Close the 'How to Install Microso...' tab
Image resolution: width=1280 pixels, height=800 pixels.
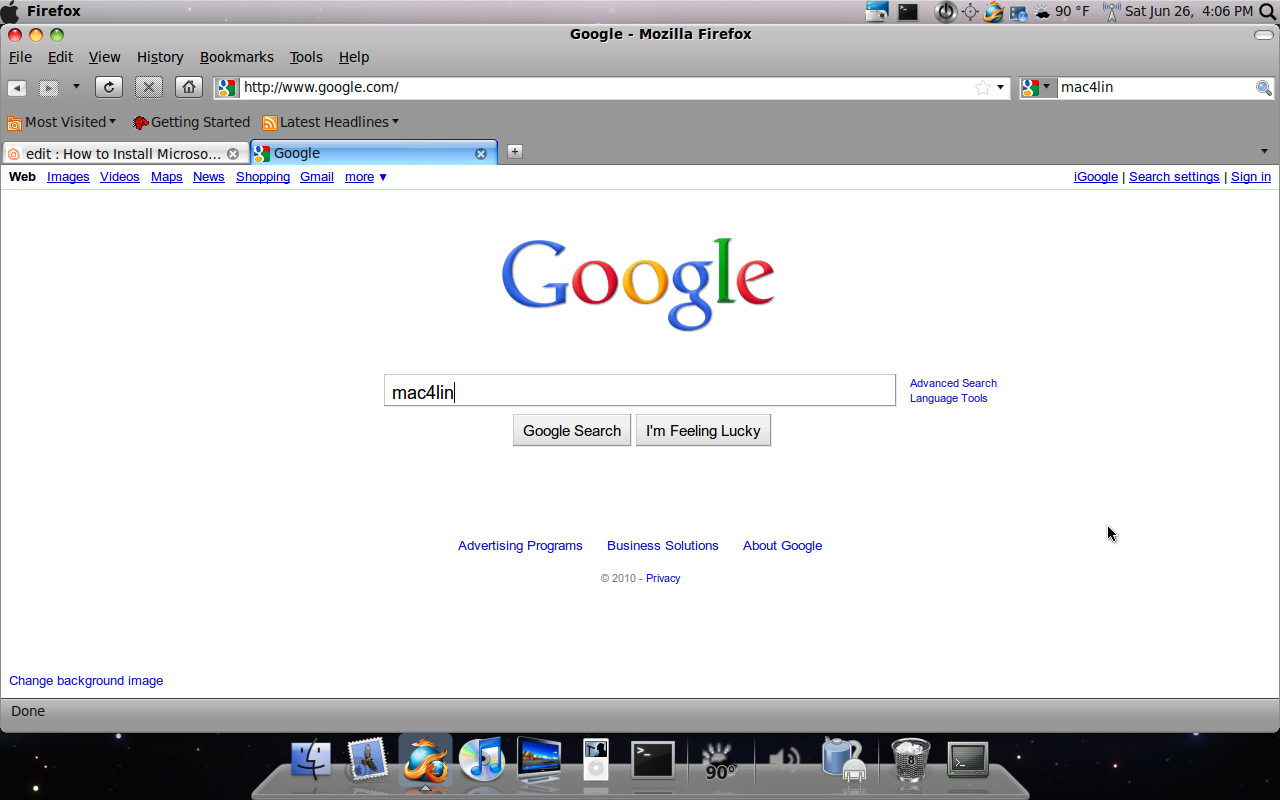(233, 154)
